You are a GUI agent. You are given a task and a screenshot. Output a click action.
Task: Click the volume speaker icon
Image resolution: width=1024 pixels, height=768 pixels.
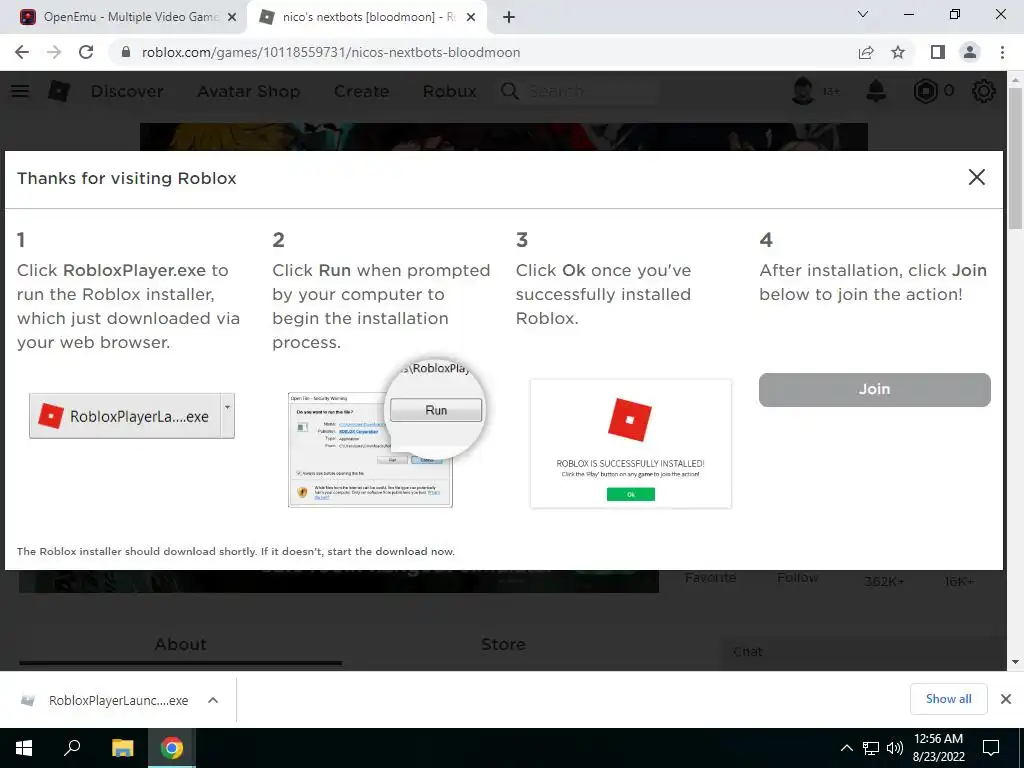click(x=895, y=748)
